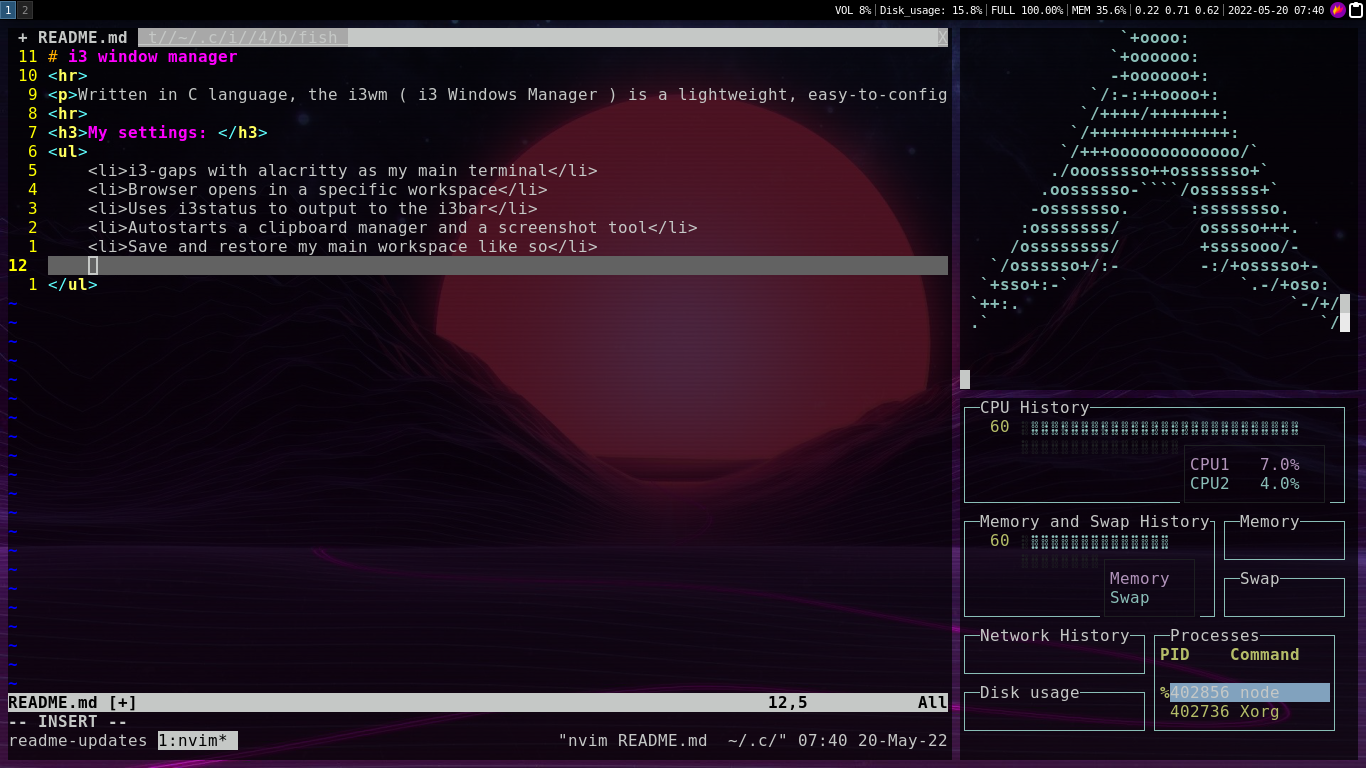Click the Memory and Swap History title
This screenshot has height=768, width=1366.
click(x=1095, y=522)
